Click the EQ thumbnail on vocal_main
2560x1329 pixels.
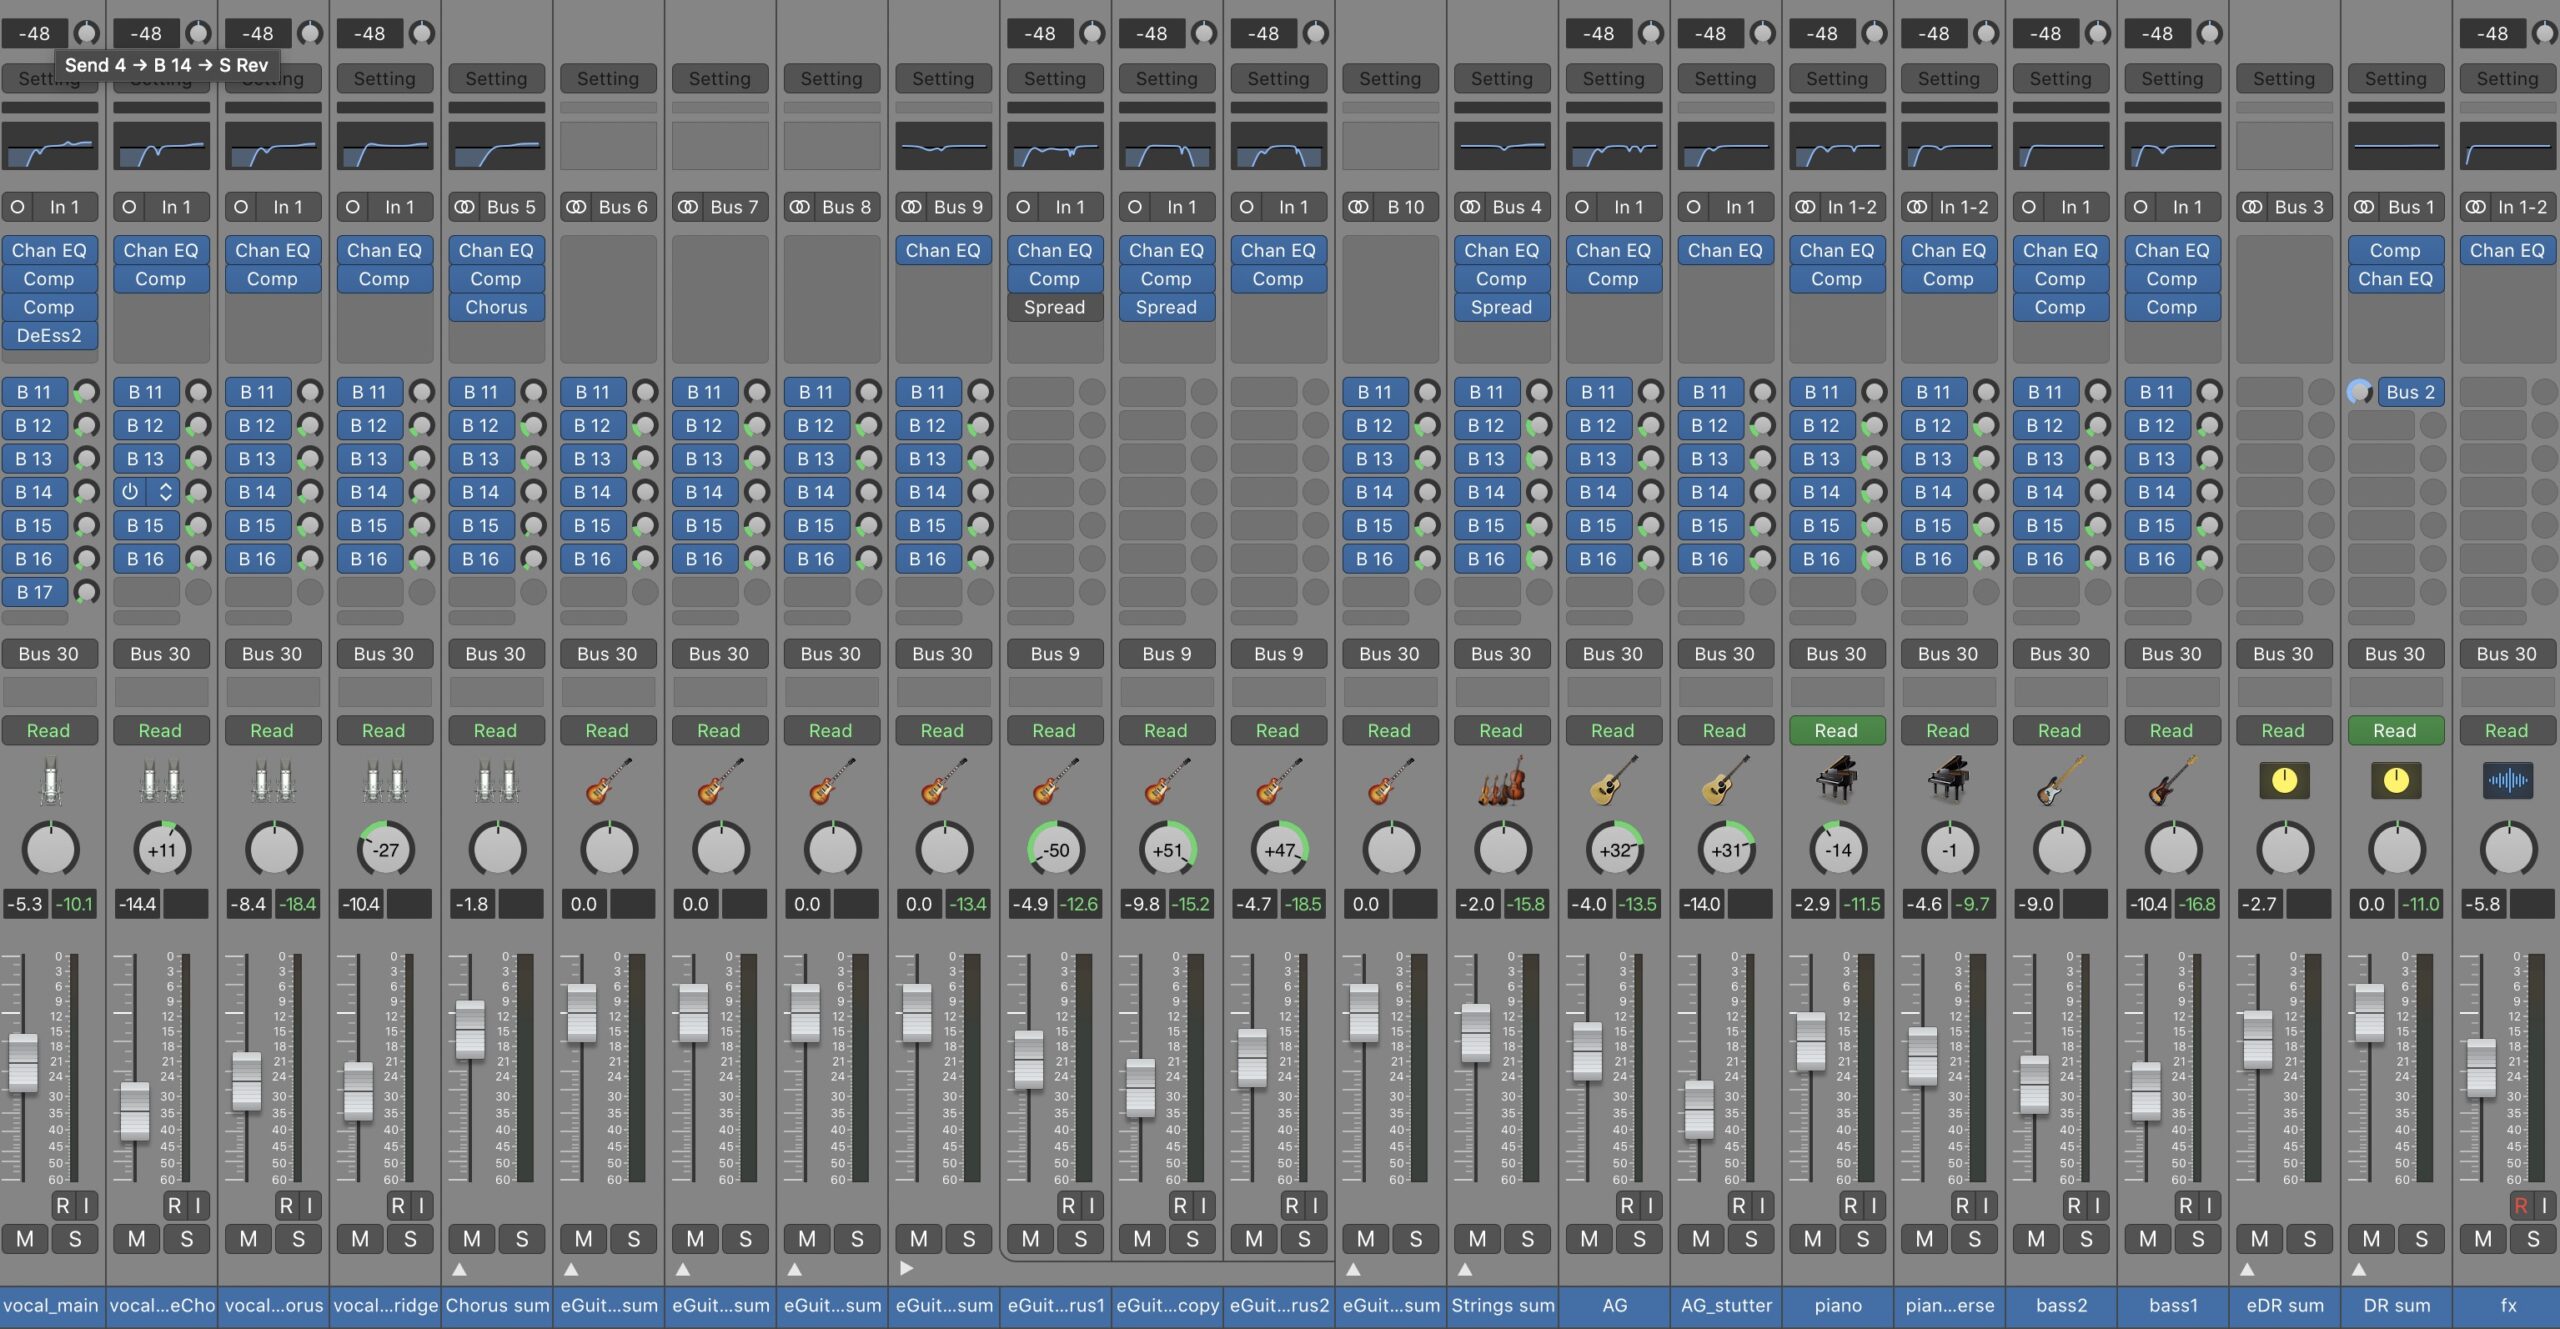coord(50,147)
